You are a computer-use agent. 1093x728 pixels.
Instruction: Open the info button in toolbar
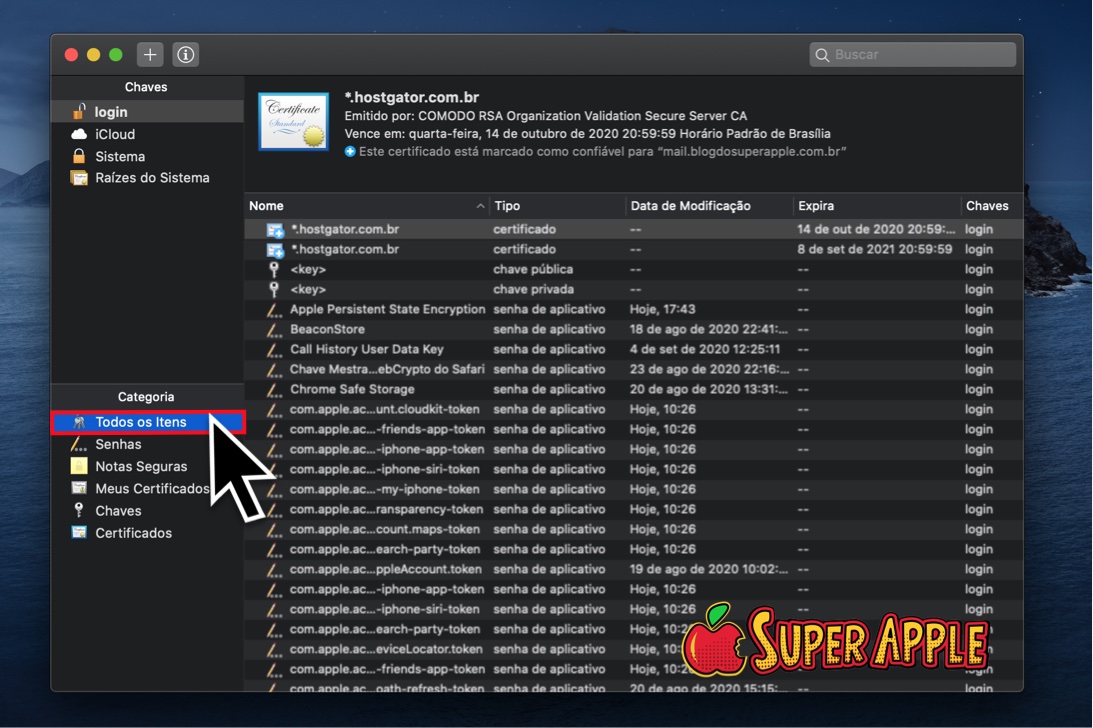click(x=186, y=55)
